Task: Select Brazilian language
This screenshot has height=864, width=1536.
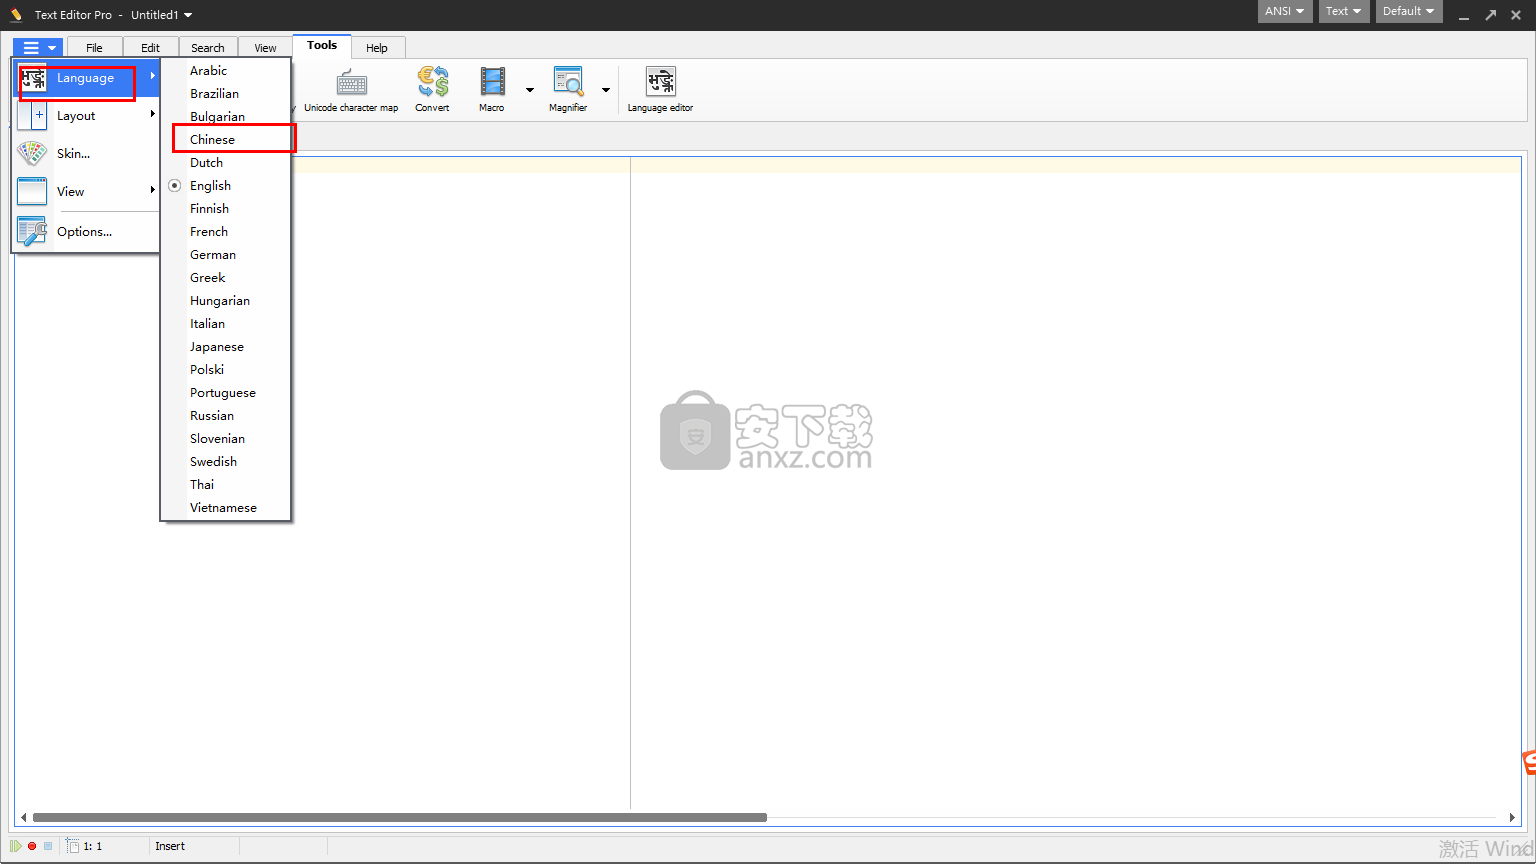Action: pyautogui.click(x=226, y=94)
